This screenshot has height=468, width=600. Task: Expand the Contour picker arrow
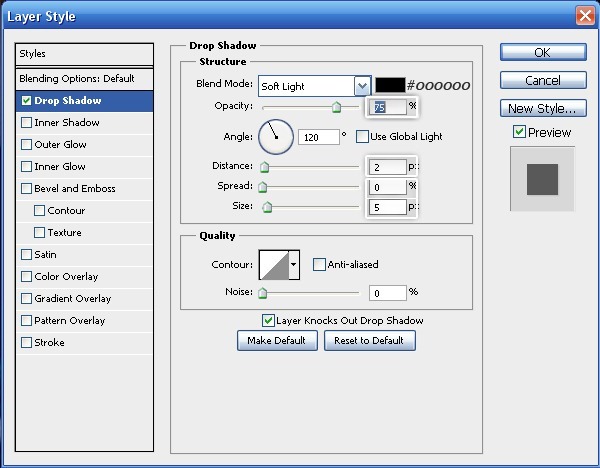click(x=293, y=264)
